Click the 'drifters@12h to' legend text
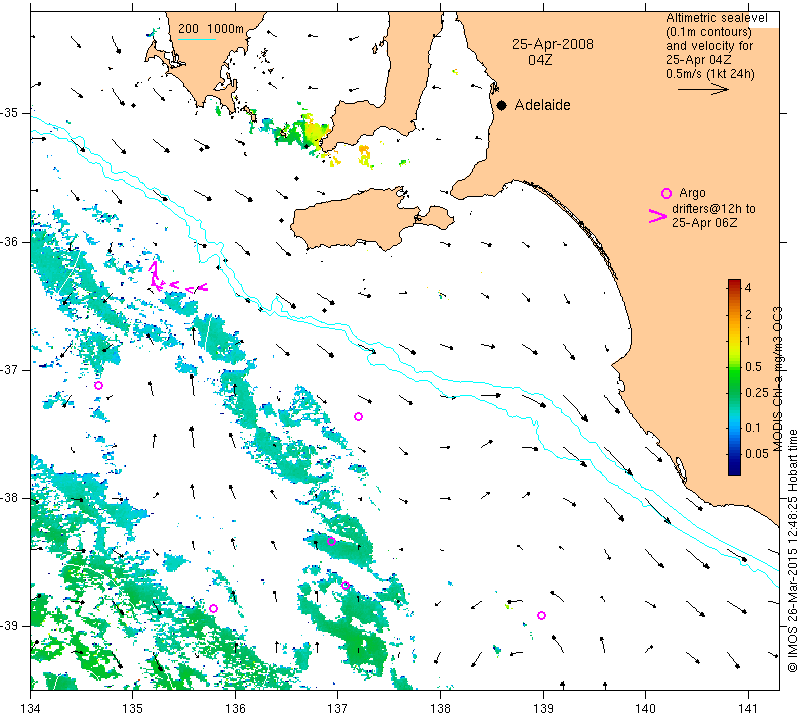 click(714, 209)
